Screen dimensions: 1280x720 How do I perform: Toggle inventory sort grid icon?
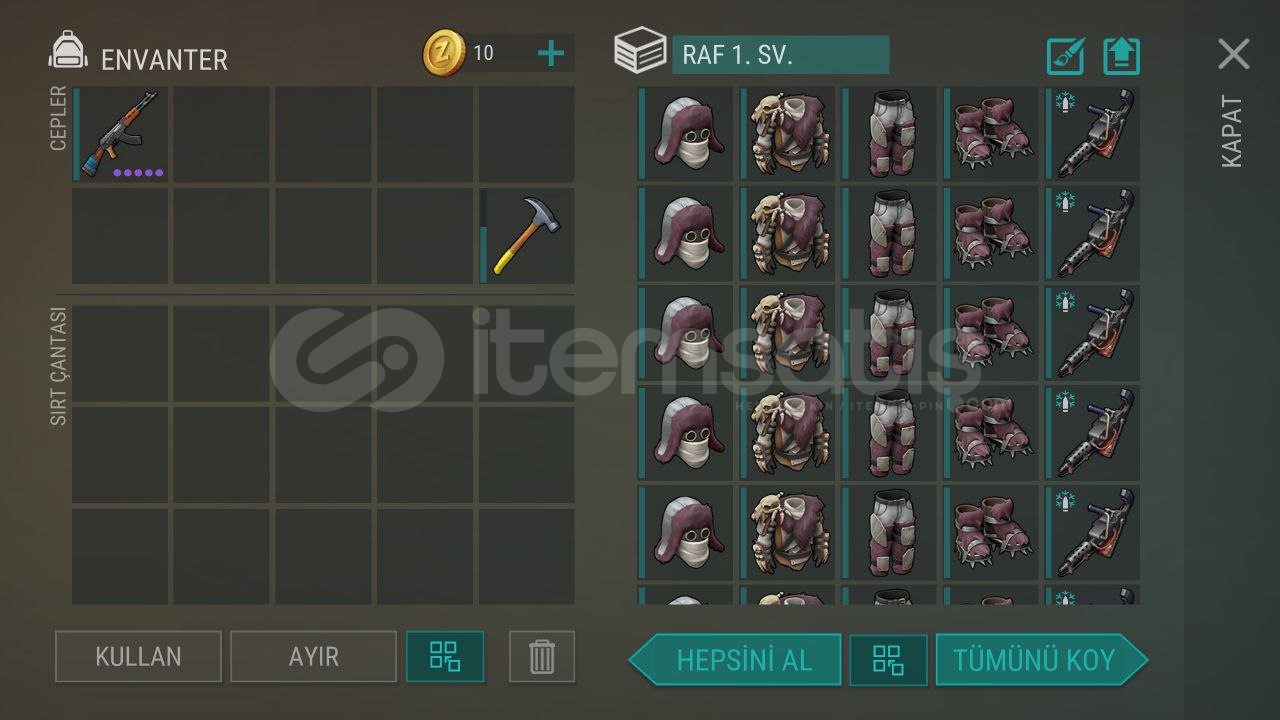pyautogui.click(x=445, y=657)
